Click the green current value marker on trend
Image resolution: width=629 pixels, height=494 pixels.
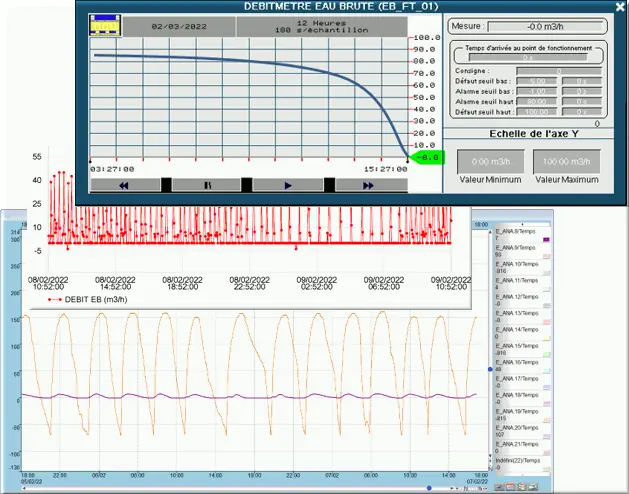point(428,157)
